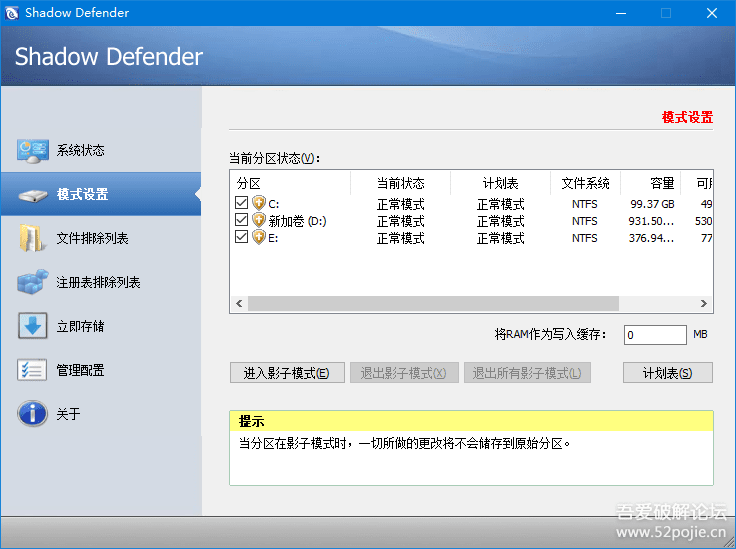This screenshot has height=549, width=736.
Task: Open the file exclusion list folder icon
Action: (32, 239)
